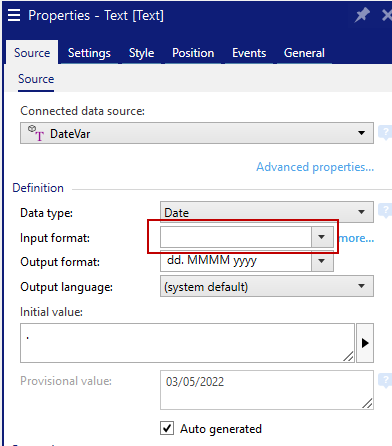Click the arrow button next to Initial value
The image size is (392, 446).
coord(365,343)
